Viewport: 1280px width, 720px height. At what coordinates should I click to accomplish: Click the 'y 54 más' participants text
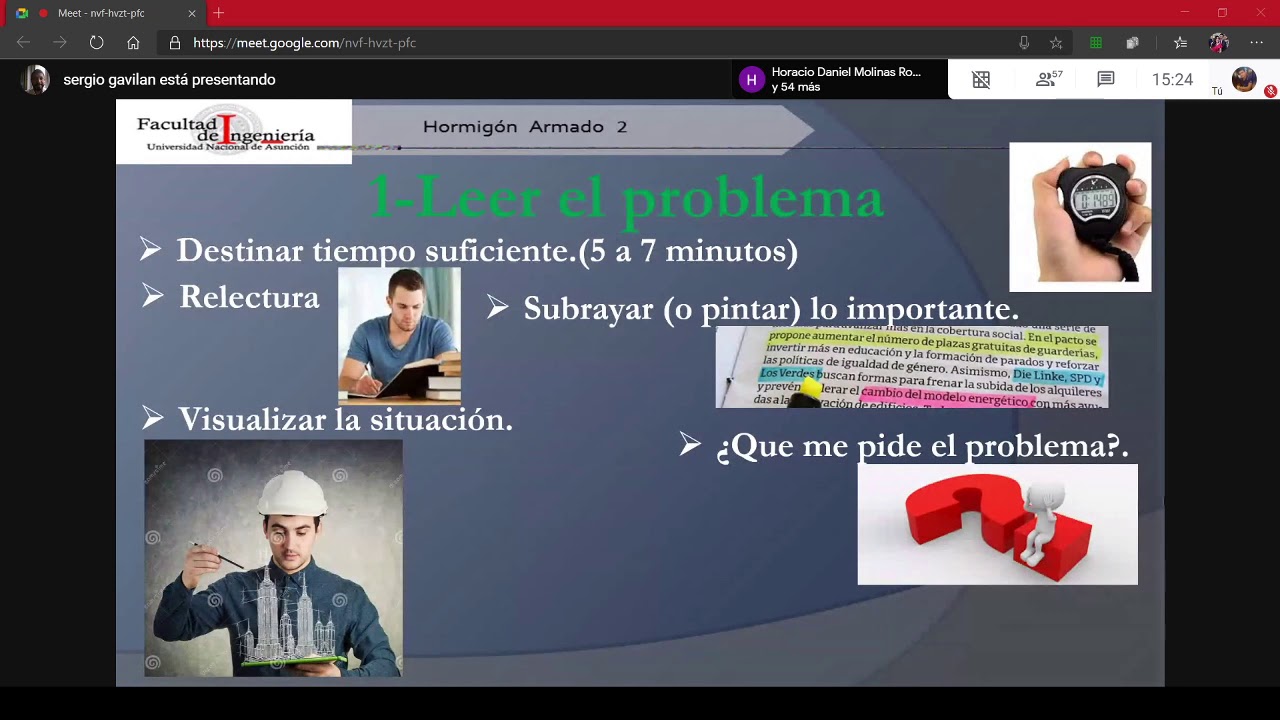click(x=796, y=88)
